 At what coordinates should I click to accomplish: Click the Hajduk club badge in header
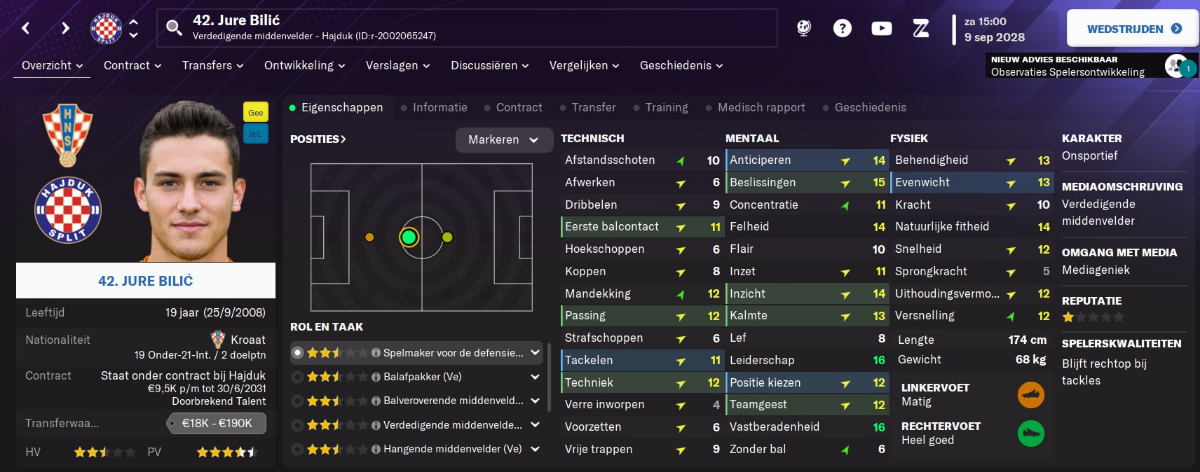105,28
